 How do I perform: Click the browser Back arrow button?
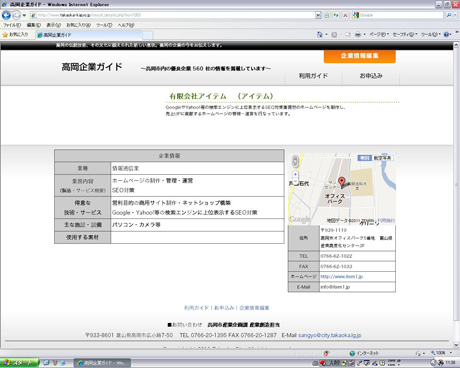[6, 15]
